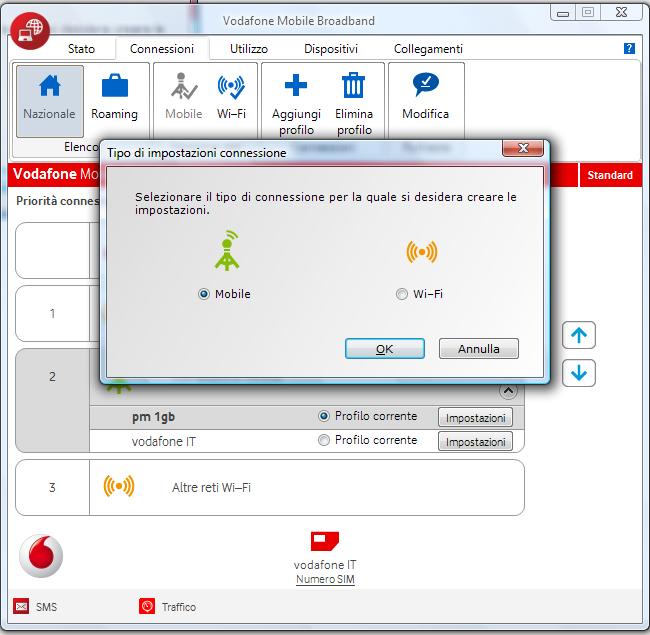
Task: Open SMS envelope icon
Action: click(21, 607)
